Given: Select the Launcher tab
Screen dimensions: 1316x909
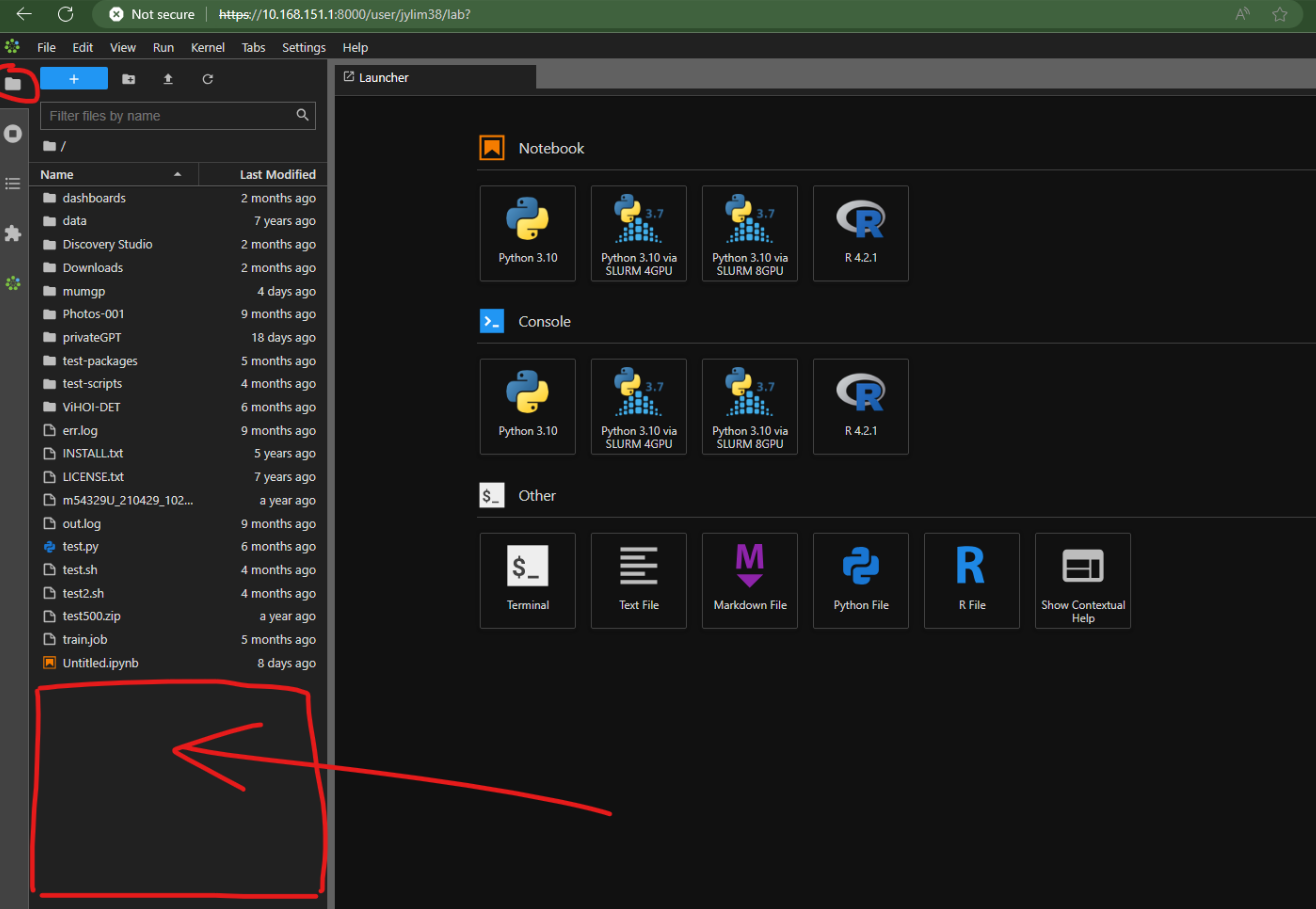Looking at the screenshot, I should point(384,77).
